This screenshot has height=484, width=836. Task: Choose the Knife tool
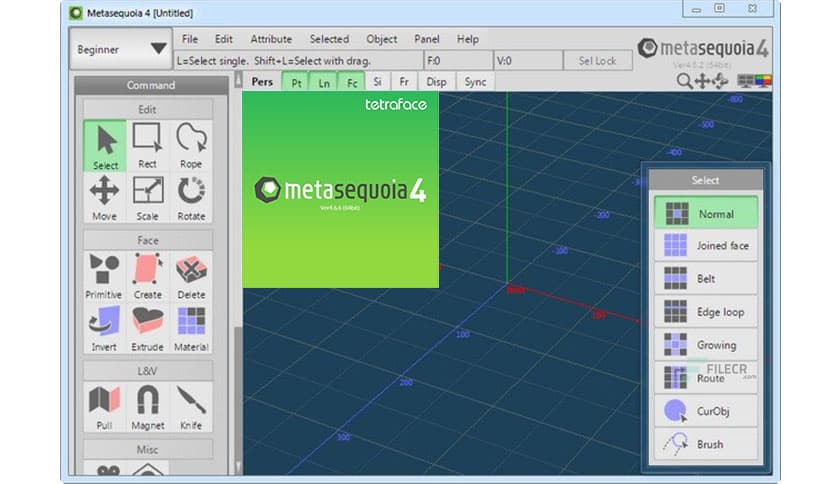click(x=191, y=407)
